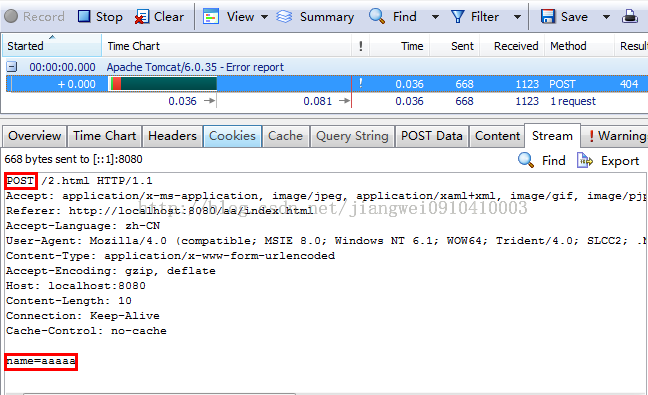Click the horizontal scrollbar of the stream pane
This screenshot has width=648, height=395.
pyautogui.click(x=159, y=393)
